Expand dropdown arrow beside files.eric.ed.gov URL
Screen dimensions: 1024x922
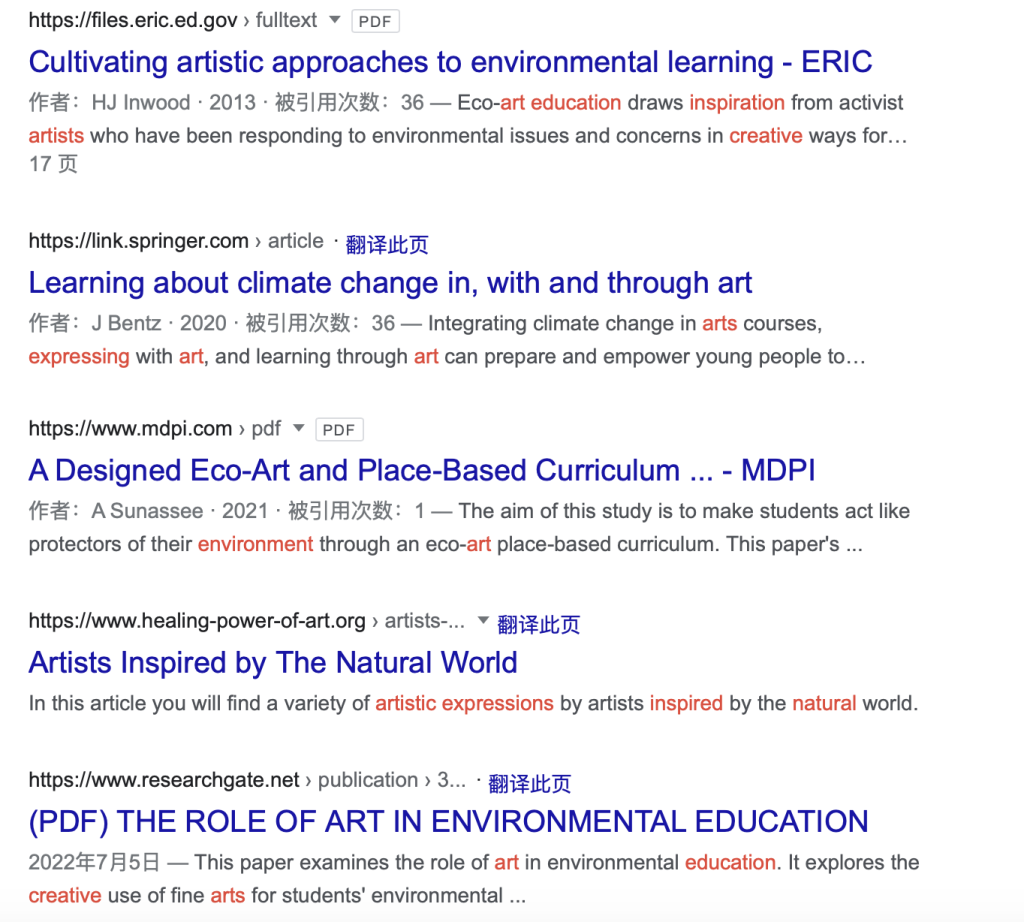(x=335, y=20)
